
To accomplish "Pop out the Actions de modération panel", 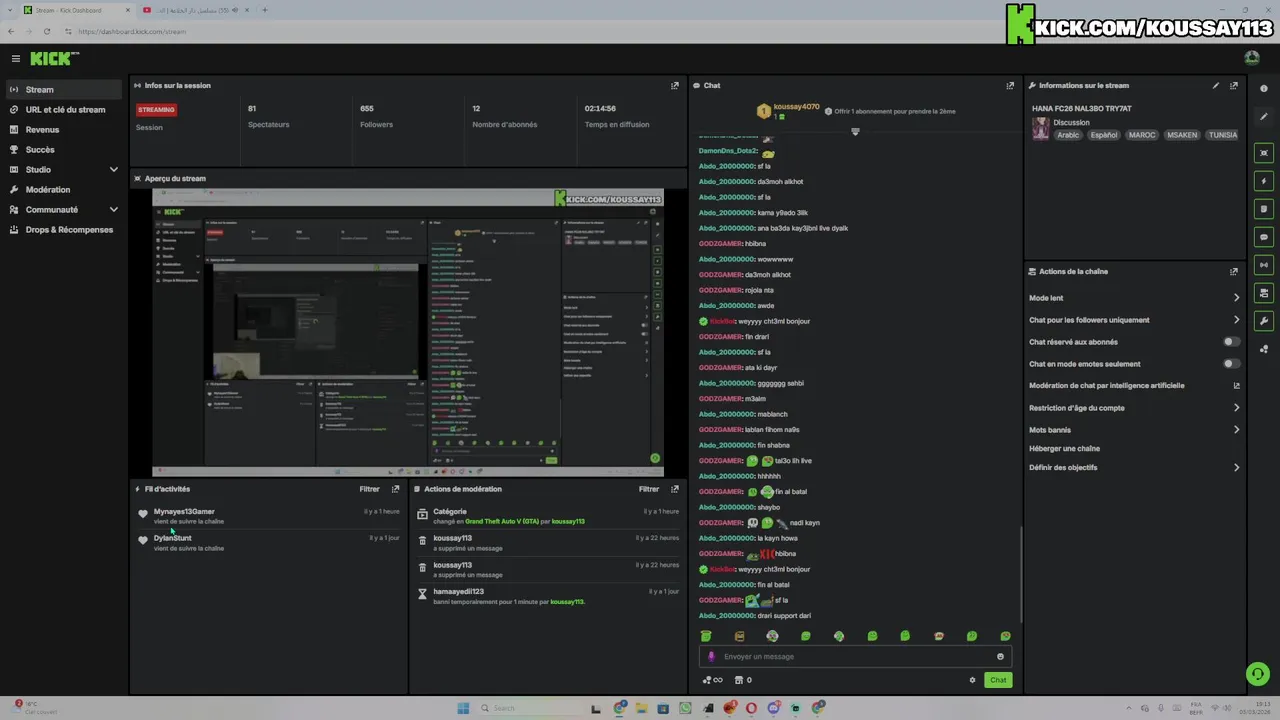I will (675, 489).
